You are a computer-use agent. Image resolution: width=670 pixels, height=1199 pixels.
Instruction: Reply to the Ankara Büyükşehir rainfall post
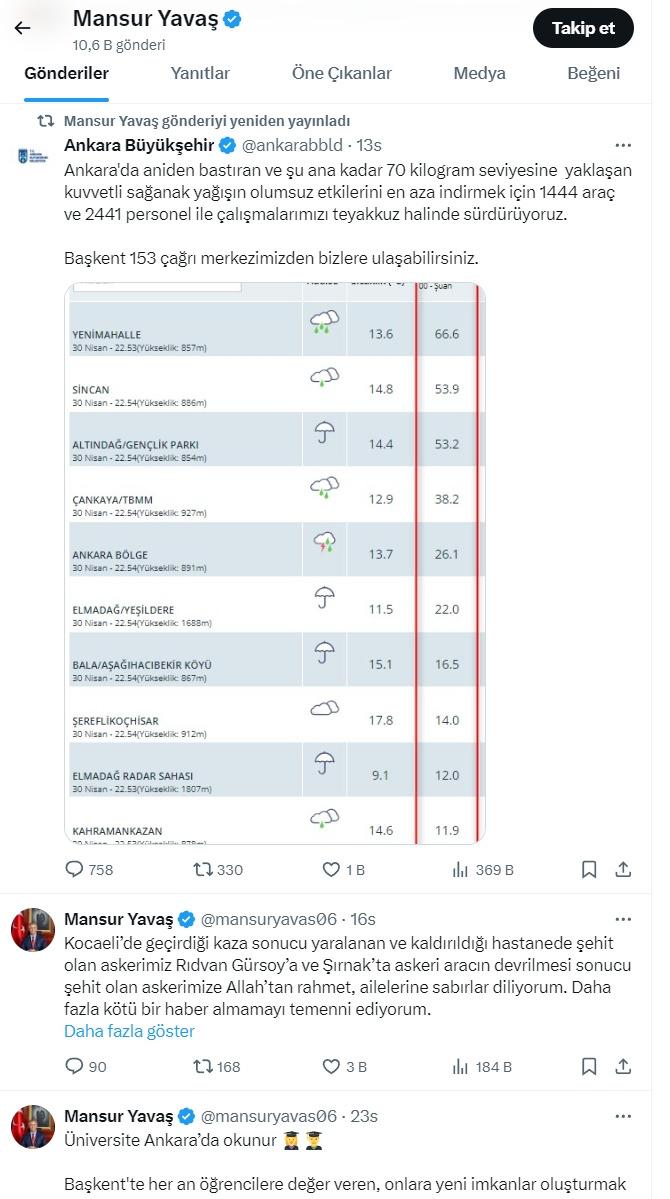point(74,869)
